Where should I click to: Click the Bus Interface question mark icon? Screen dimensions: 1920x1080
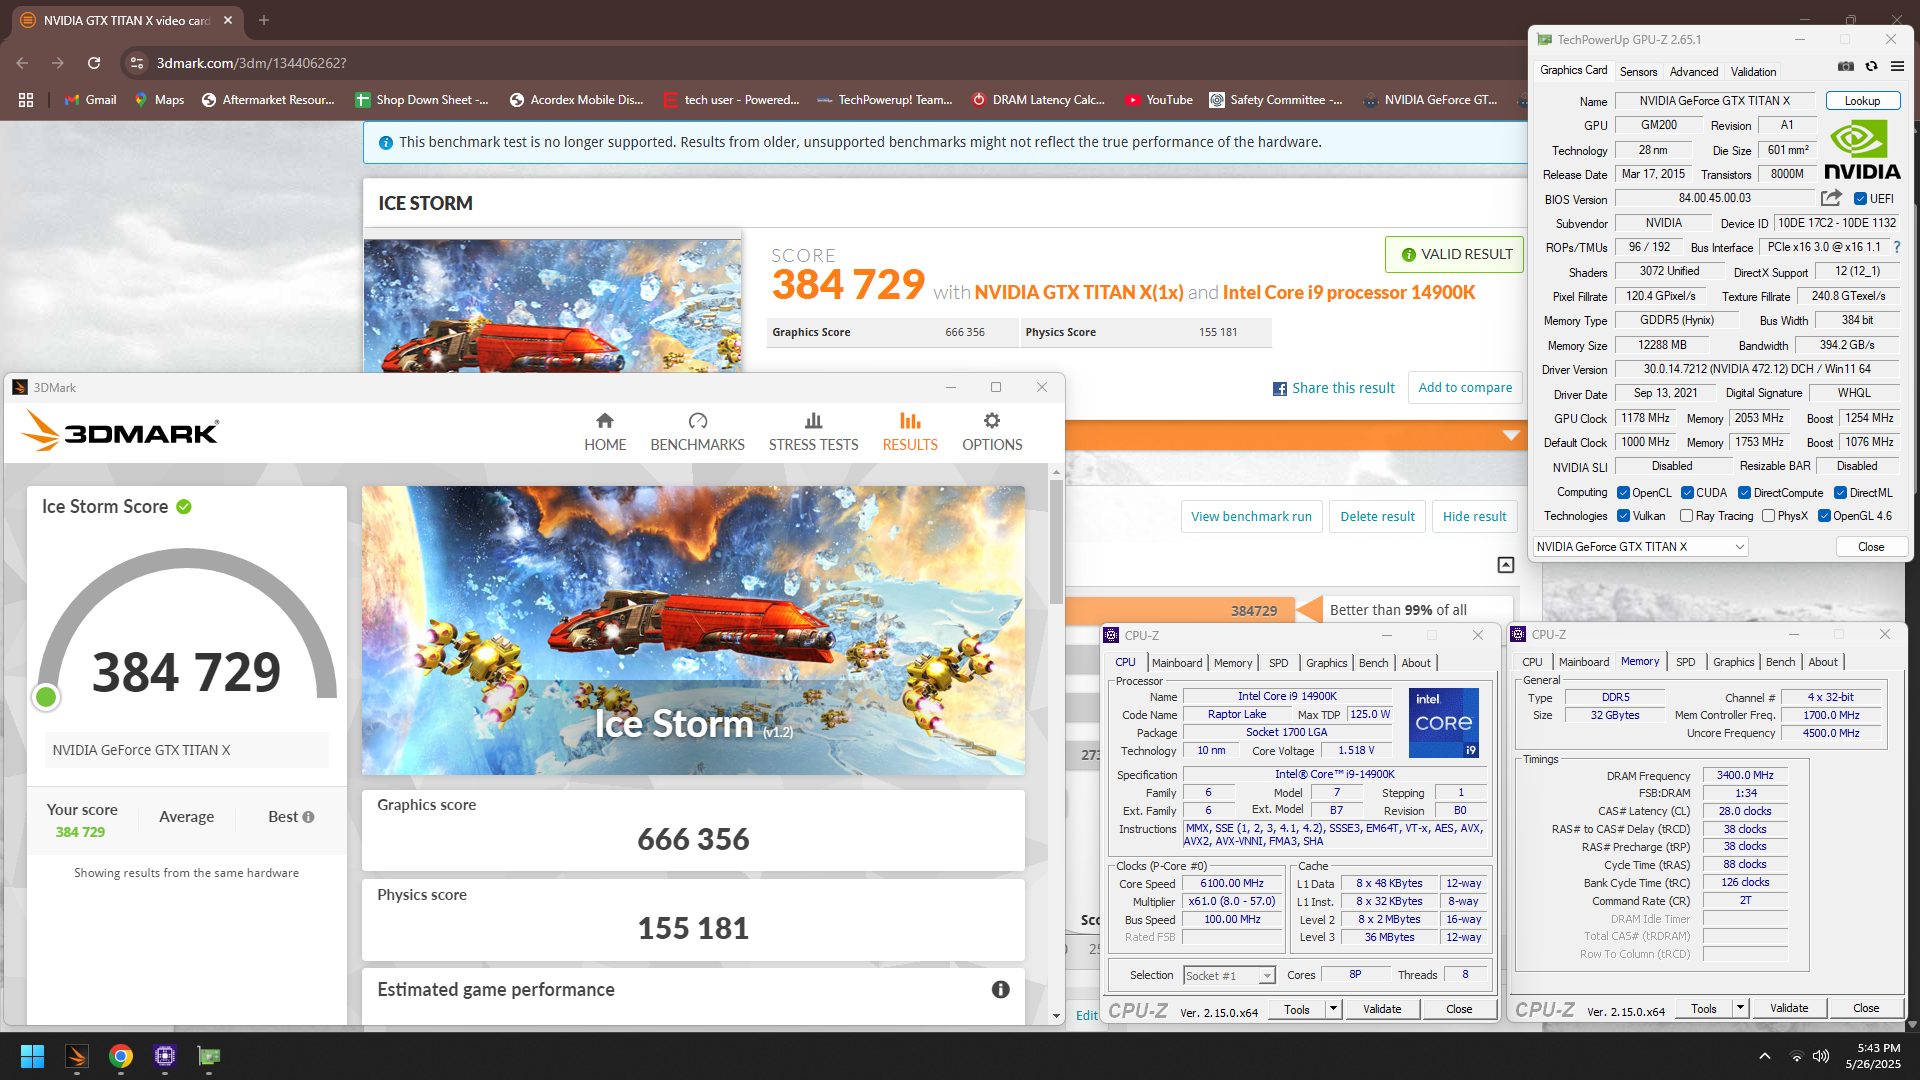(1896, 247)
